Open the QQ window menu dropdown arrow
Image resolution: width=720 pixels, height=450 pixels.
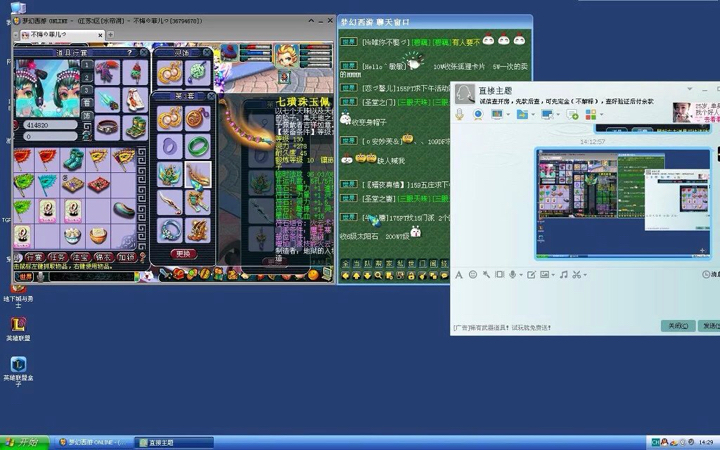pos(689,89)
